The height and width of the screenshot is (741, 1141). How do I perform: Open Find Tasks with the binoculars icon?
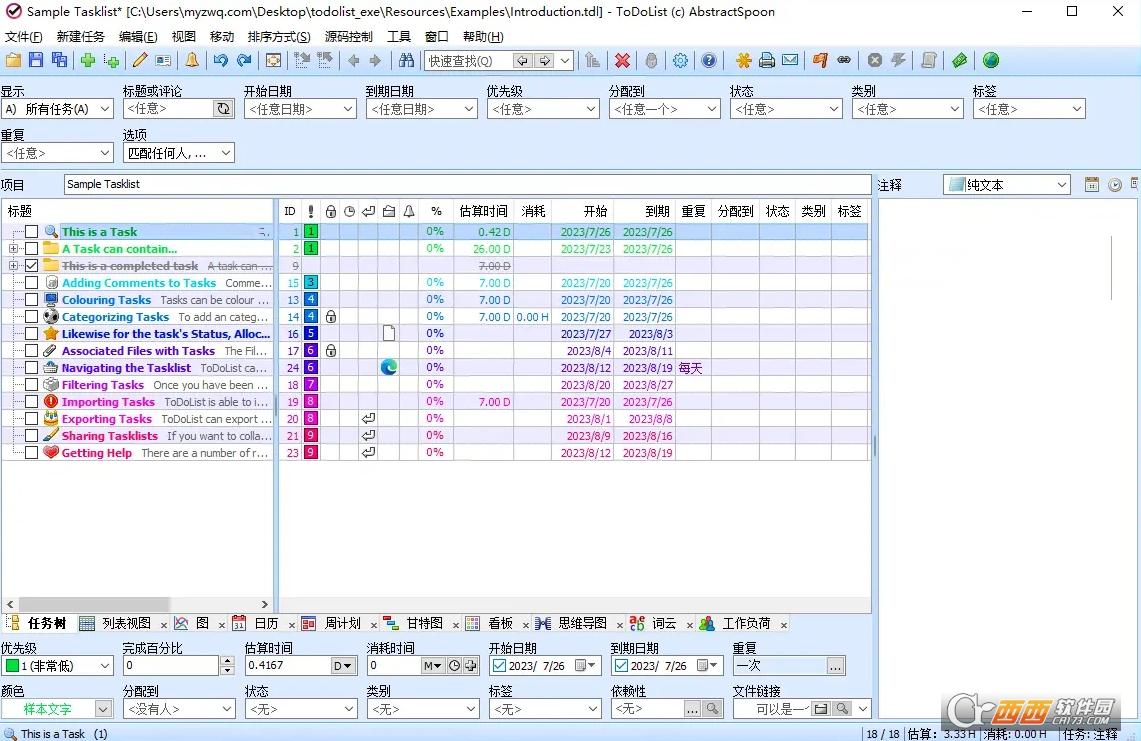[x=406, y=60]
